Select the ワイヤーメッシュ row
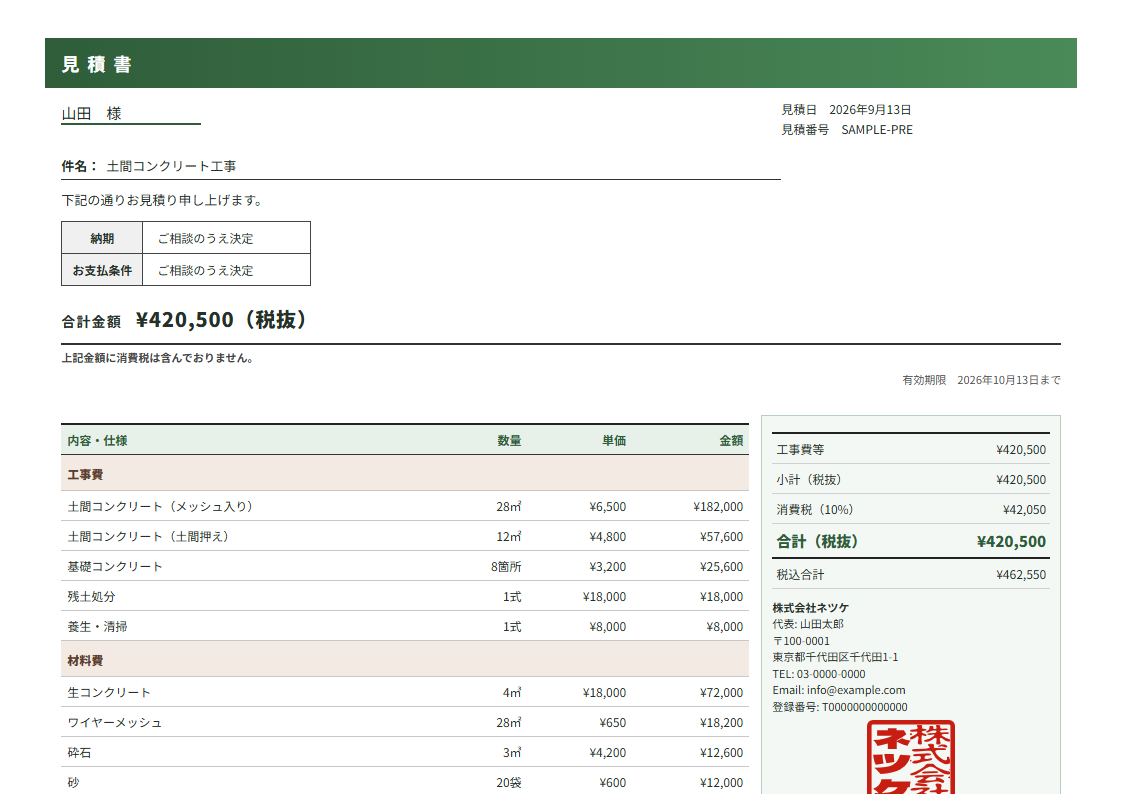Screen dimensions: 1123x794 click(405, 722)
